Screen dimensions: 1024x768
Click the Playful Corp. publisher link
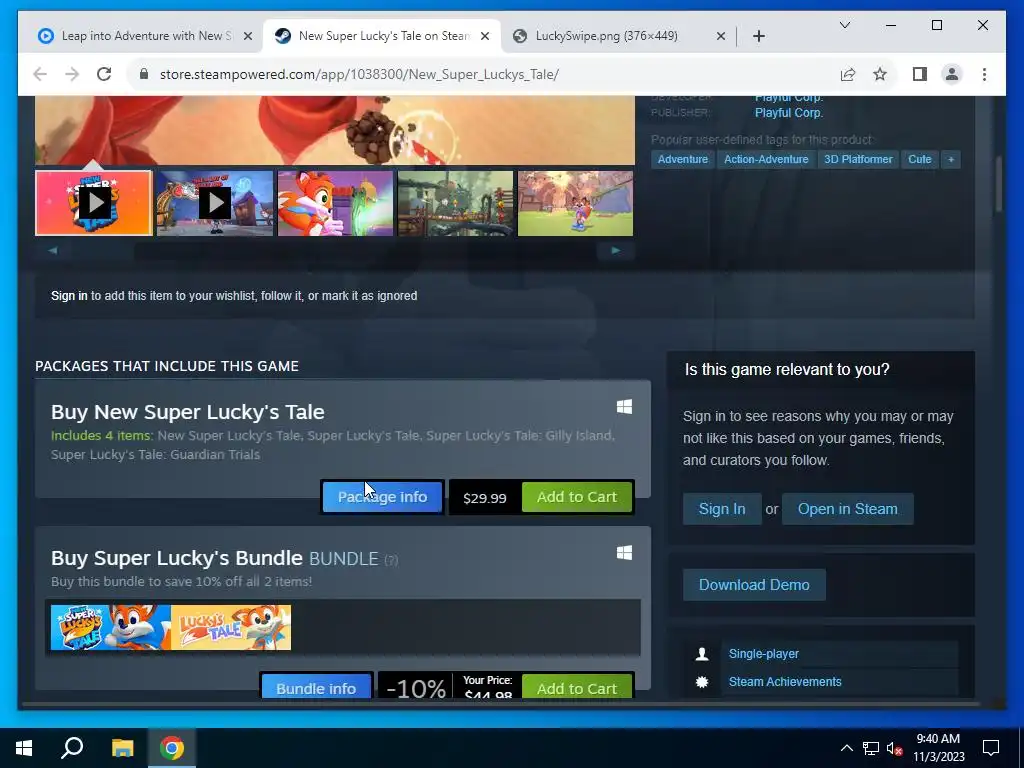tap(788, 112)
